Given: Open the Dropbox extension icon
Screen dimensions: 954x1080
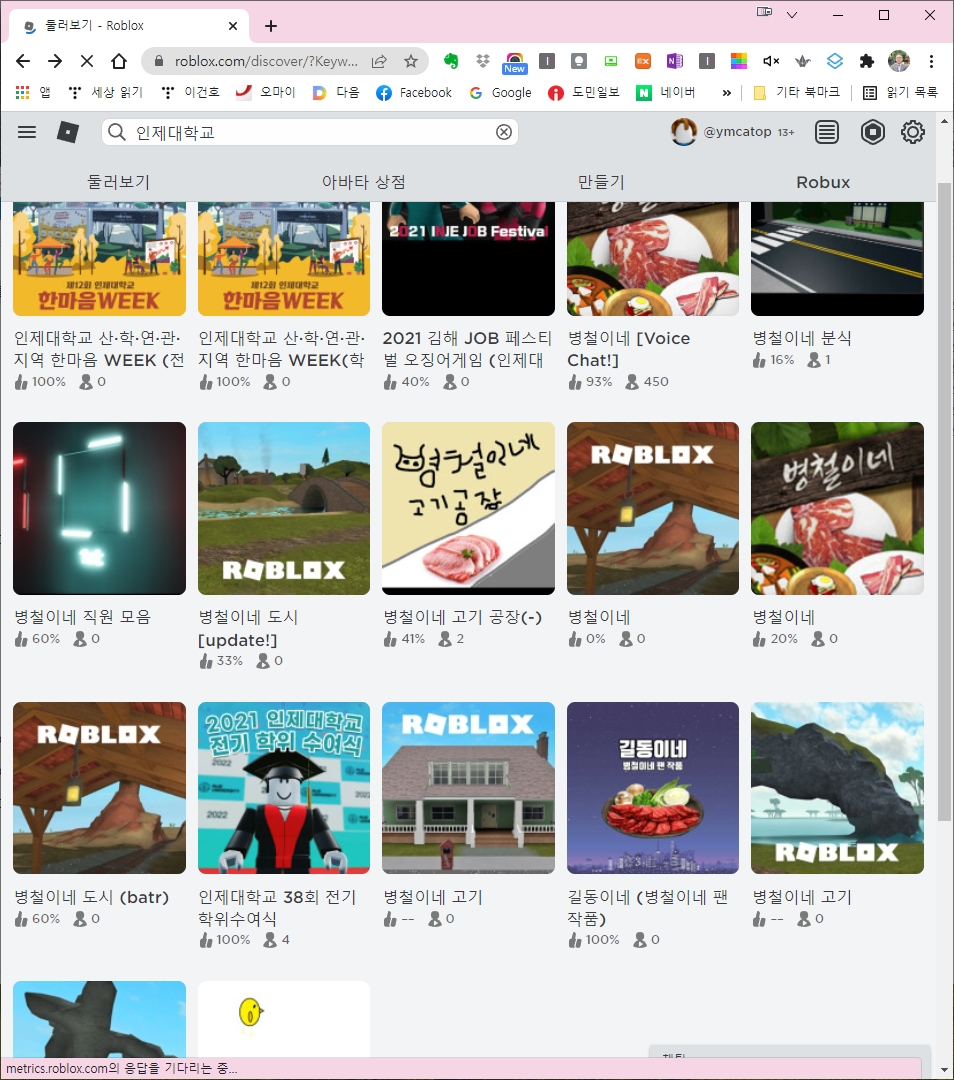Looking at the screenshot, I should 483,61.
